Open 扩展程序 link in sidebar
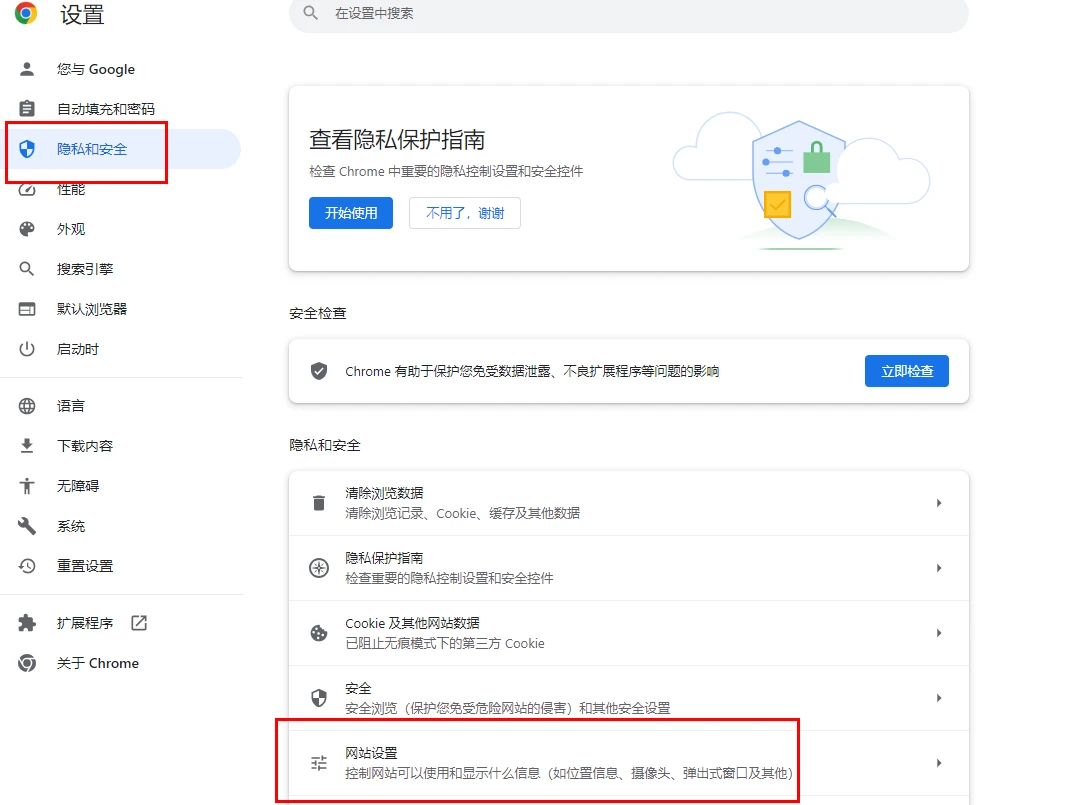The height and width of the screenshot is (805, 1077). coord(120,623)
